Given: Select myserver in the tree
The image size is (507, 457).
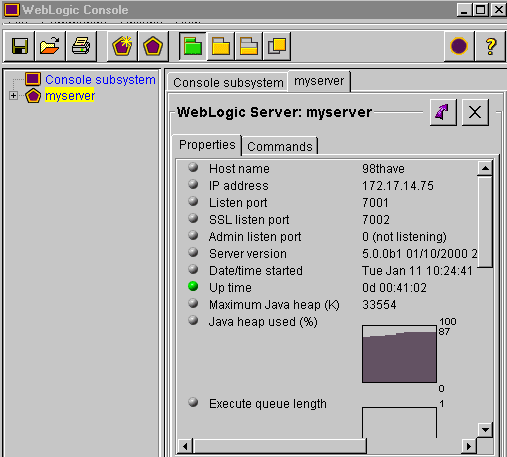Looking at the screenshot, I should coord(70,96).
